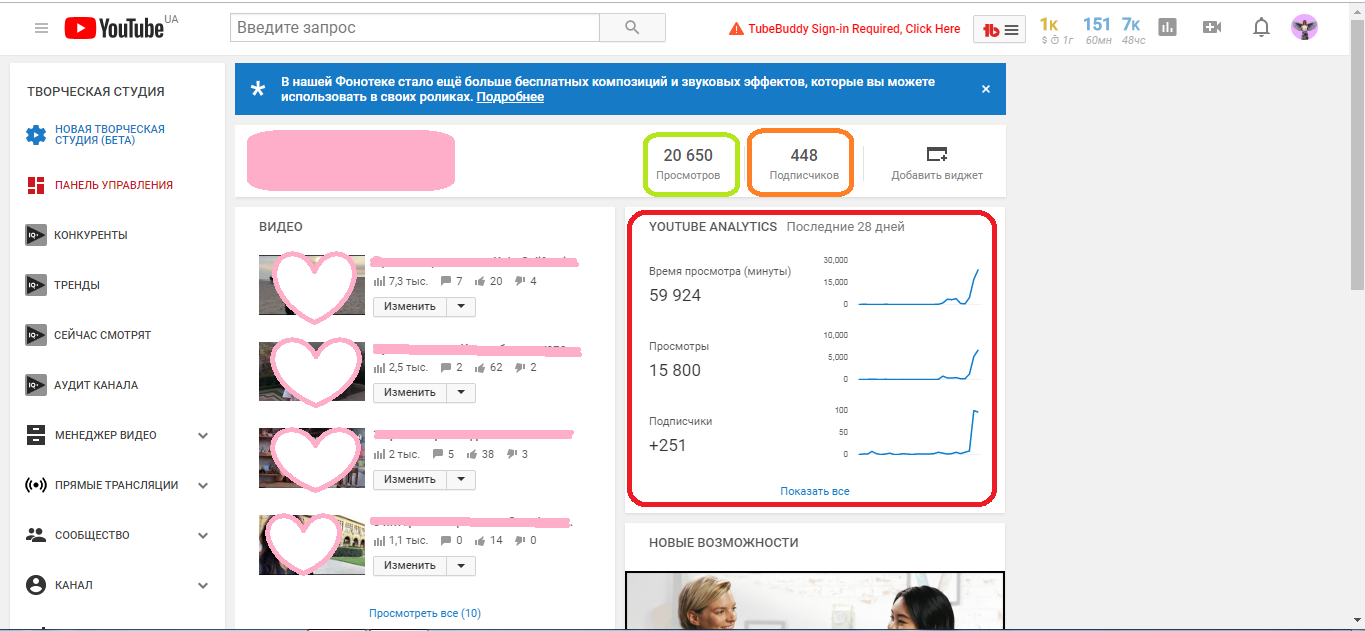Open the TubeBuddy menu button

pyautogui.click(x=999, y=29)
